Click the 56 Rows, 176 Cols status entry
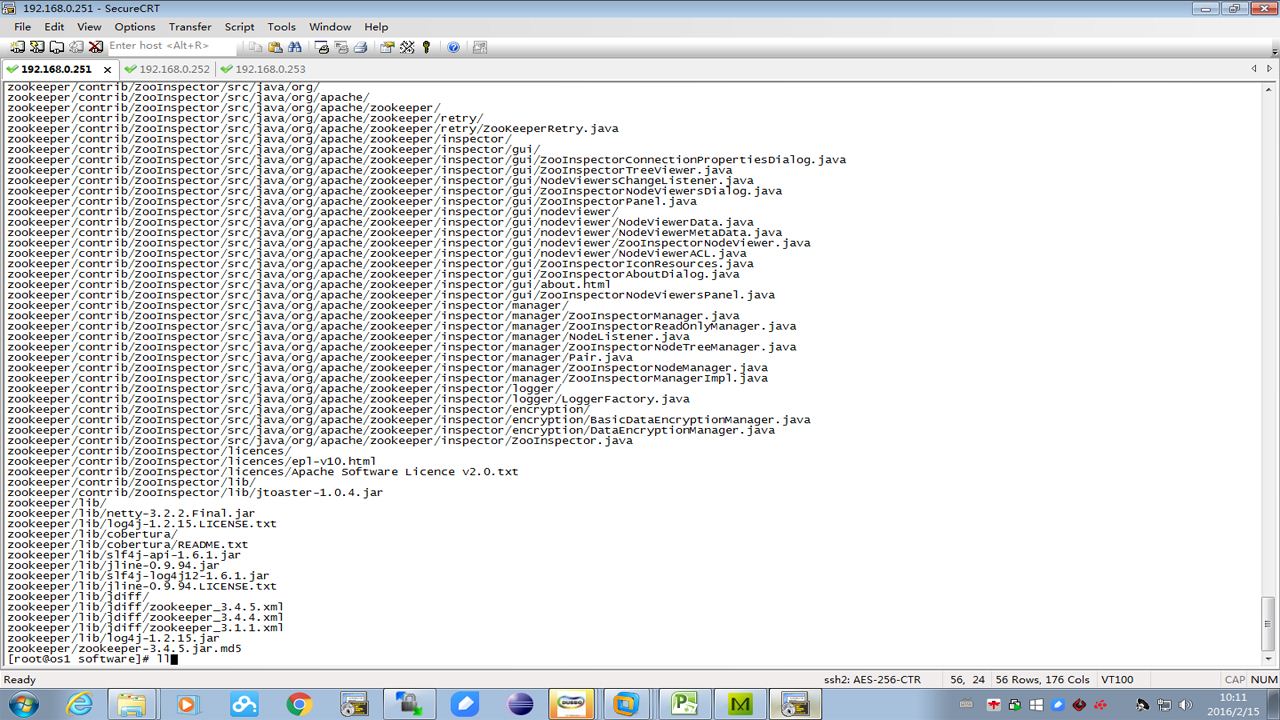Image resolution: width=1280 pixels, height=720 pixels. click(1042, 680)
